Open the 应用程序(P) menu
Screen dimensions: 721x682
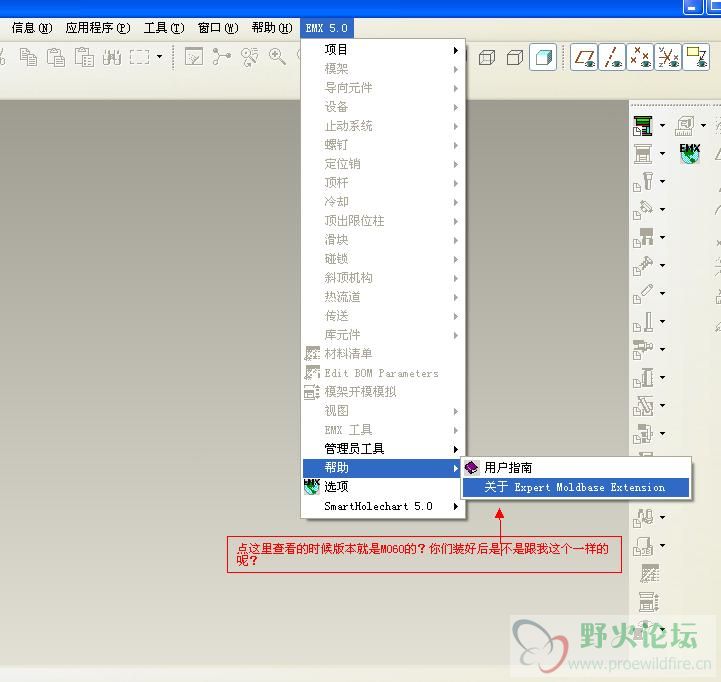point(97,28)
